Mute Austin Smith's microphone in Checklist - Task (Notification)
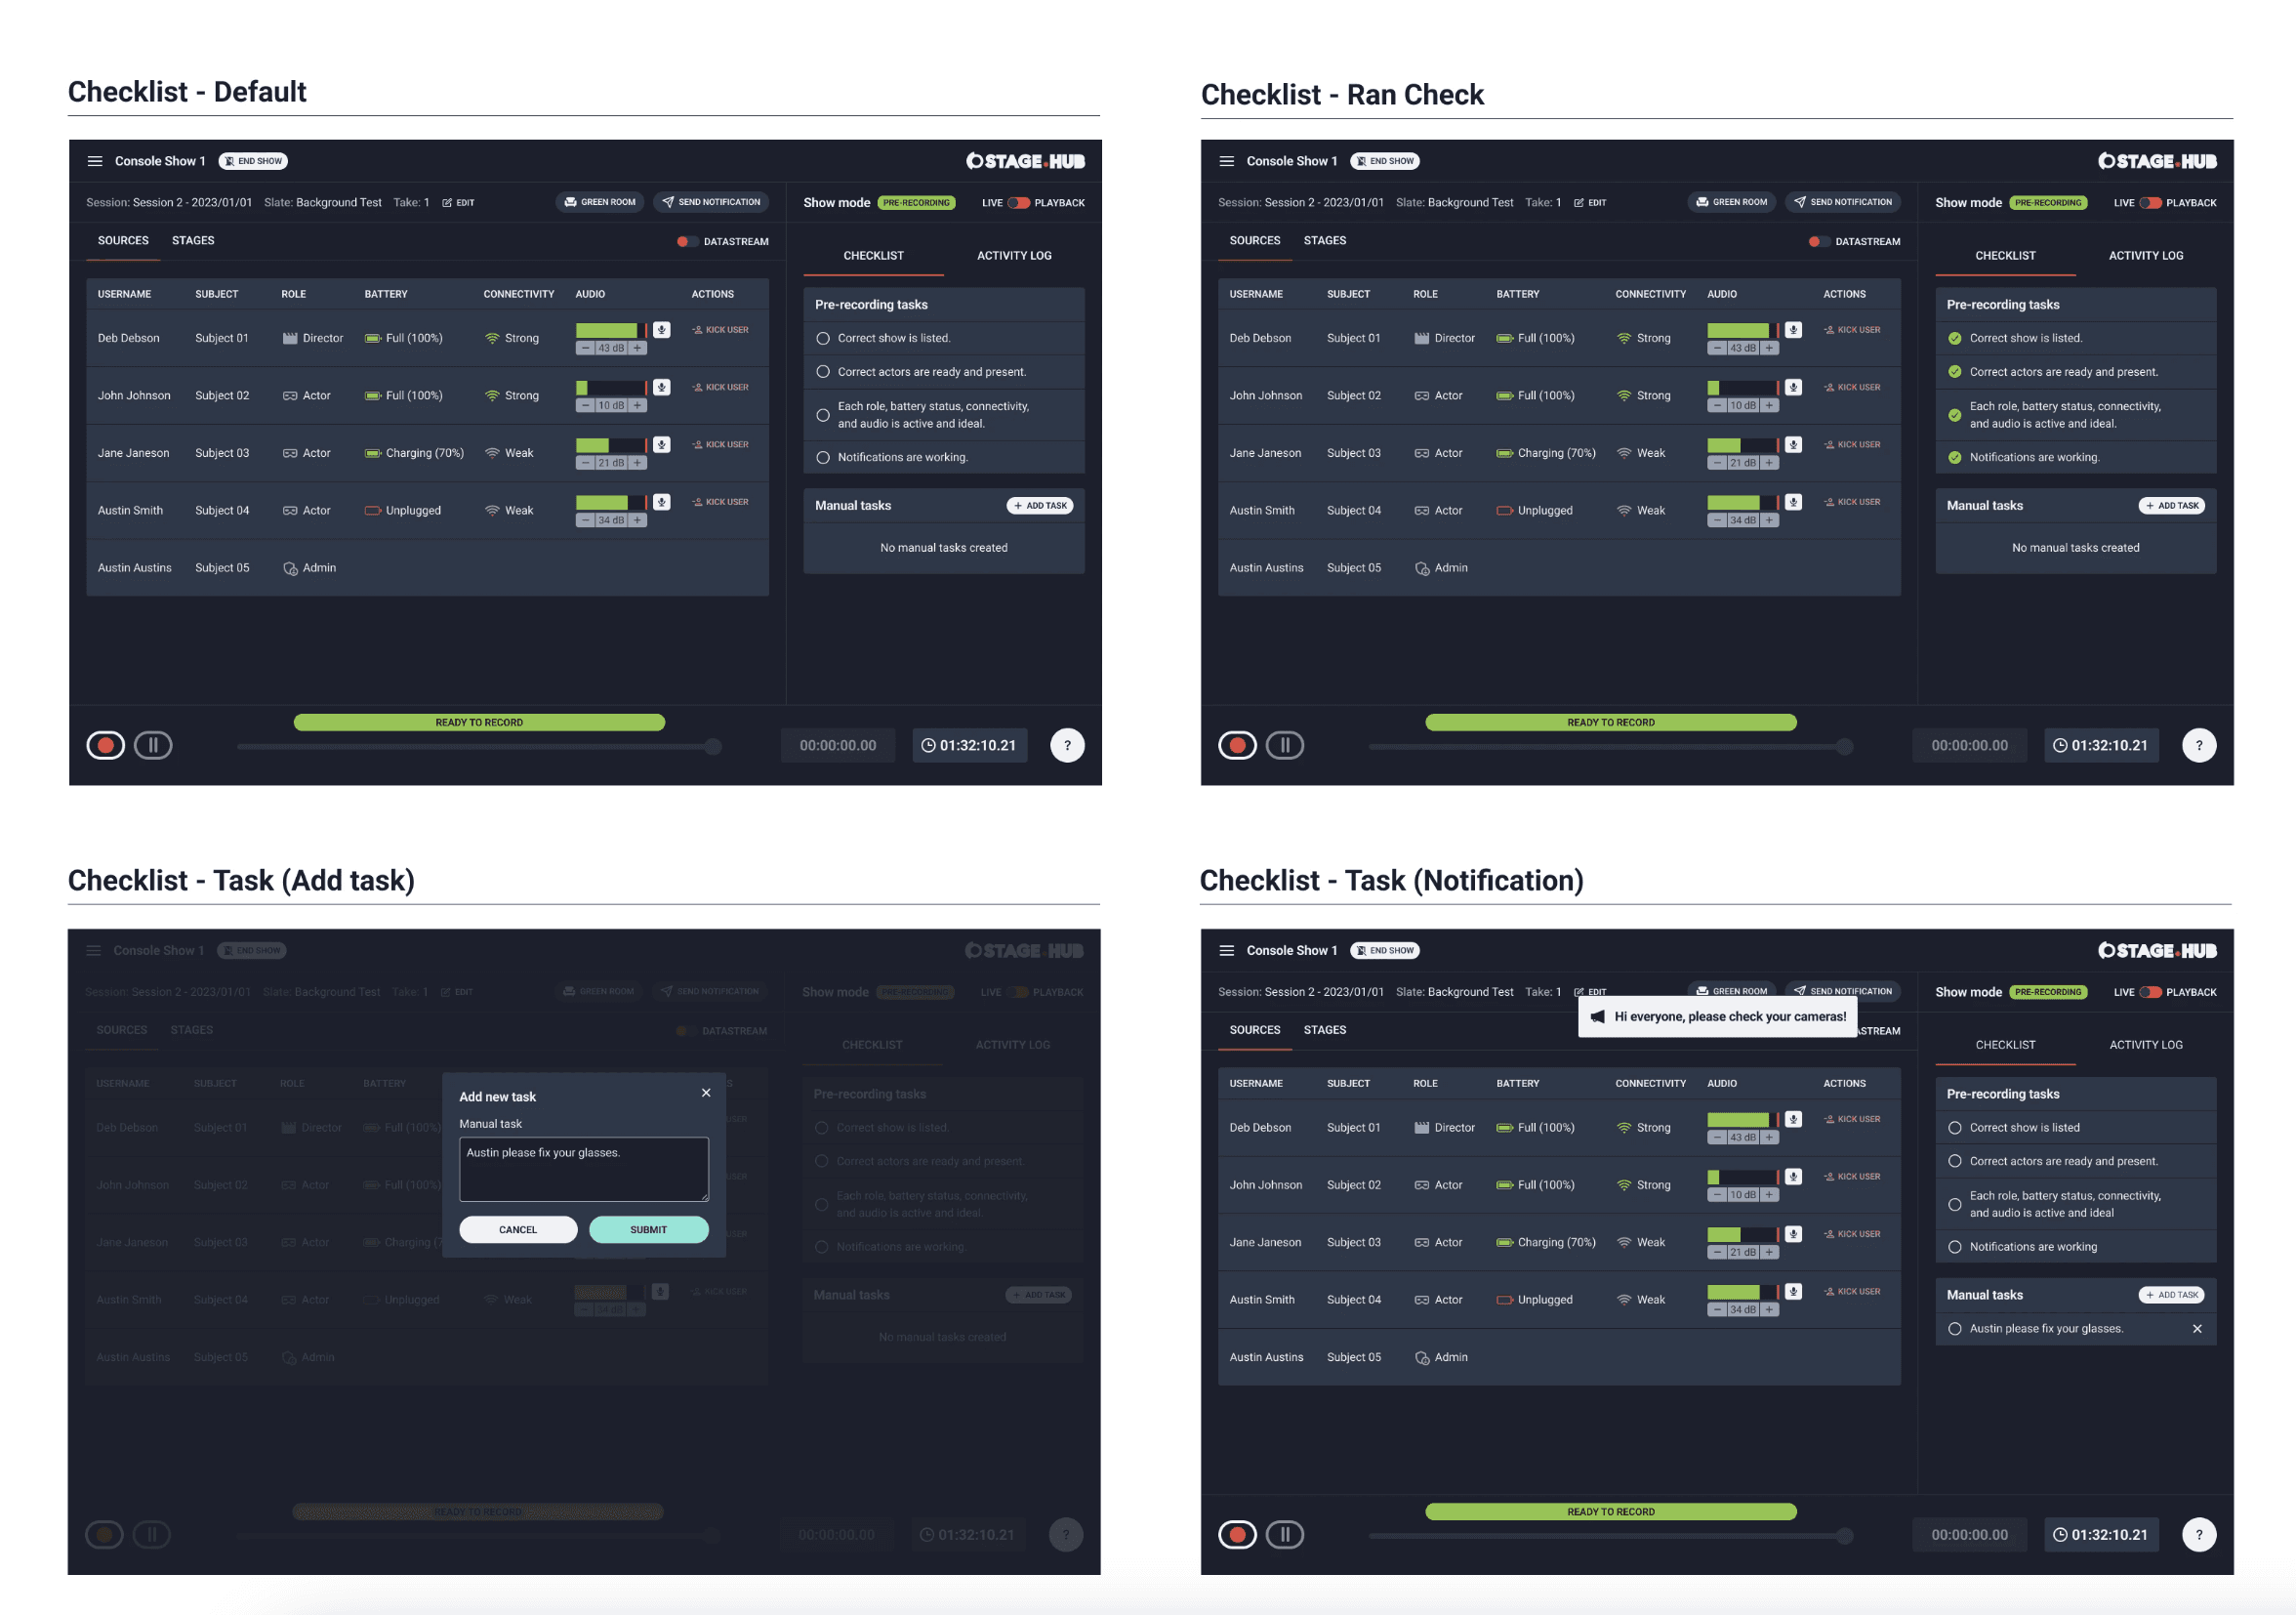 1794,1291
